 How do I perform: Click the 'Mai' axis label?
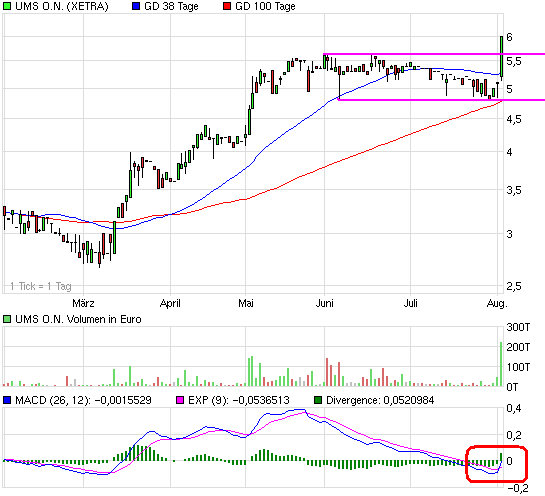(x=246, y=303)
